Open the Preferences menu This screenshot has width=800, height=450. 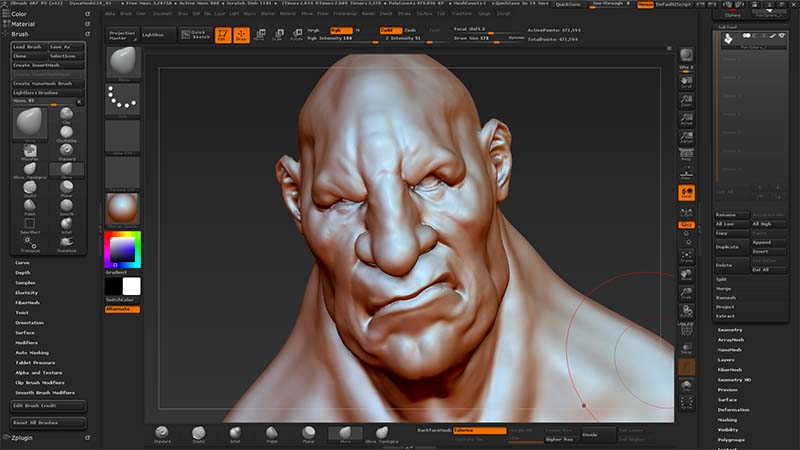pos(345,14)
